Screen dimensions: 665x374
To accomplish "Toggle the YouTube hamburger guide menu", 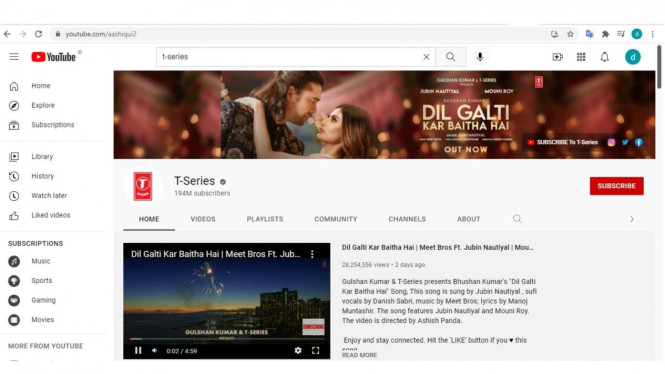I will point(14,57).
